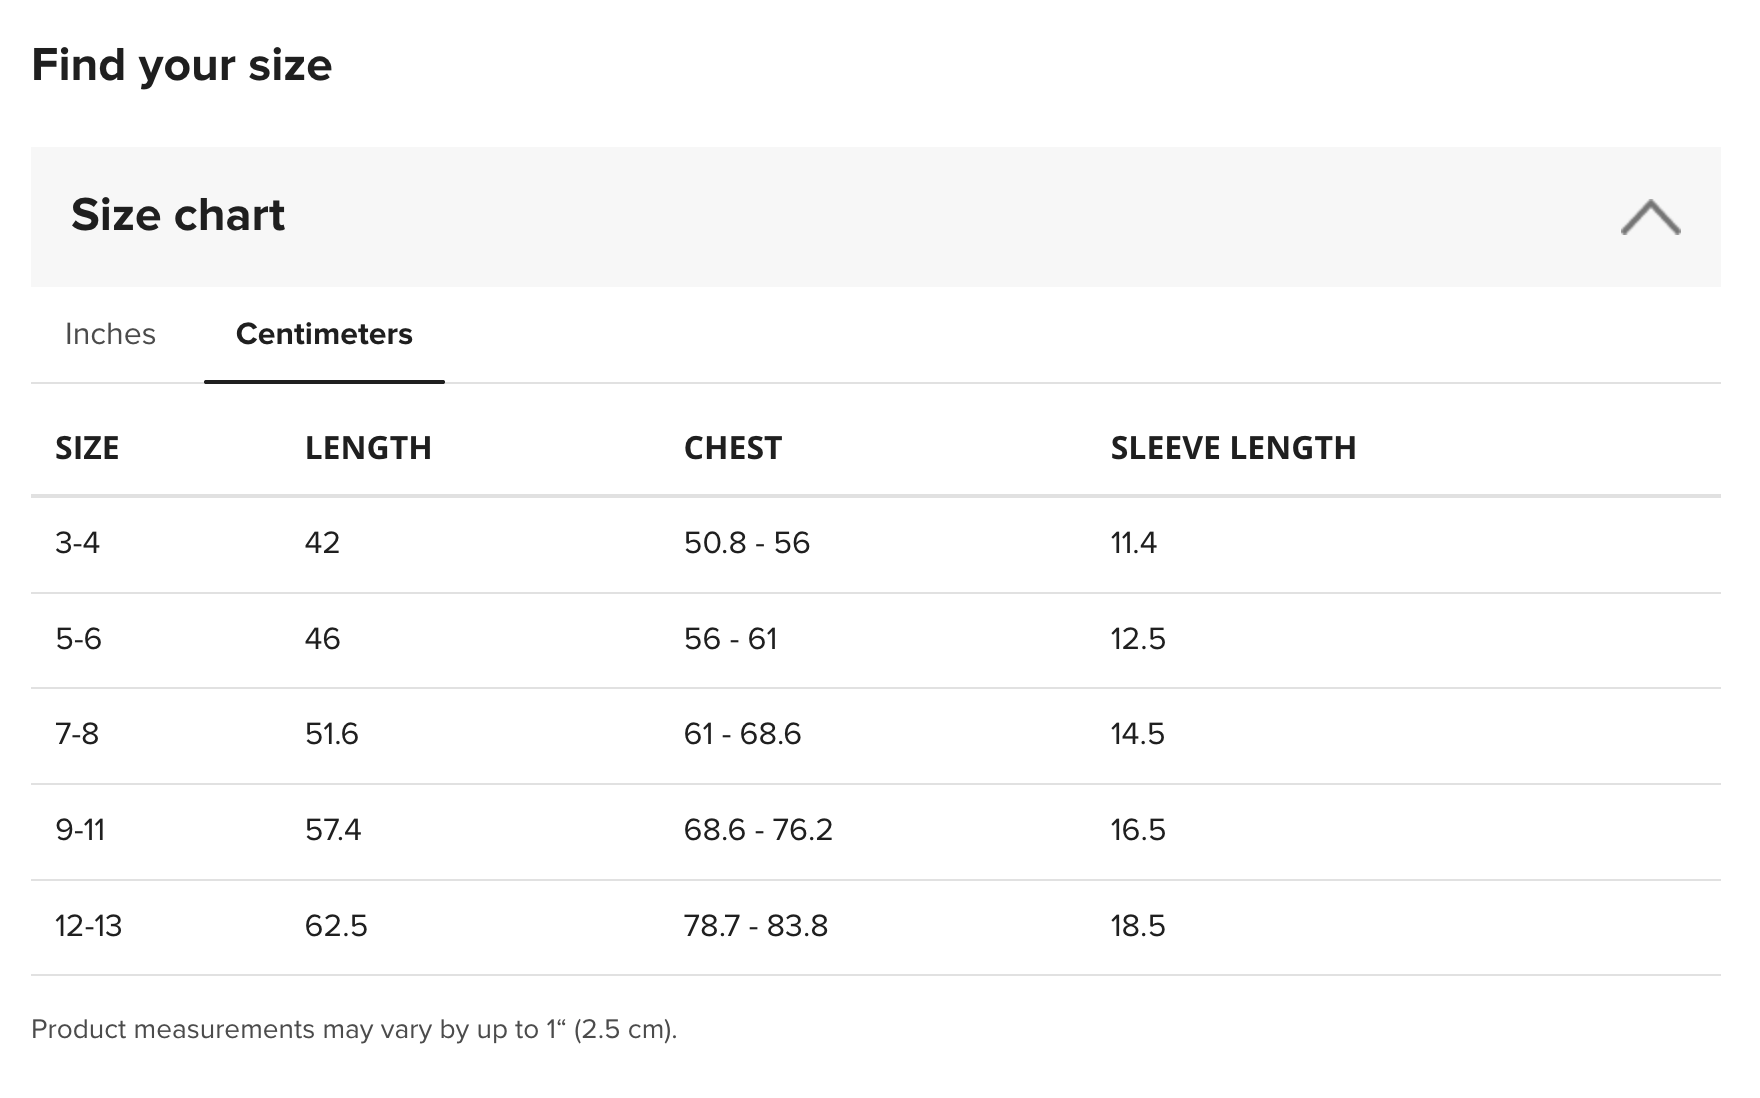This screenshot has height=1098, width=1760.
Task: Select the Centimeters tab
Action: pyautogui.click(x=324, y=334)
